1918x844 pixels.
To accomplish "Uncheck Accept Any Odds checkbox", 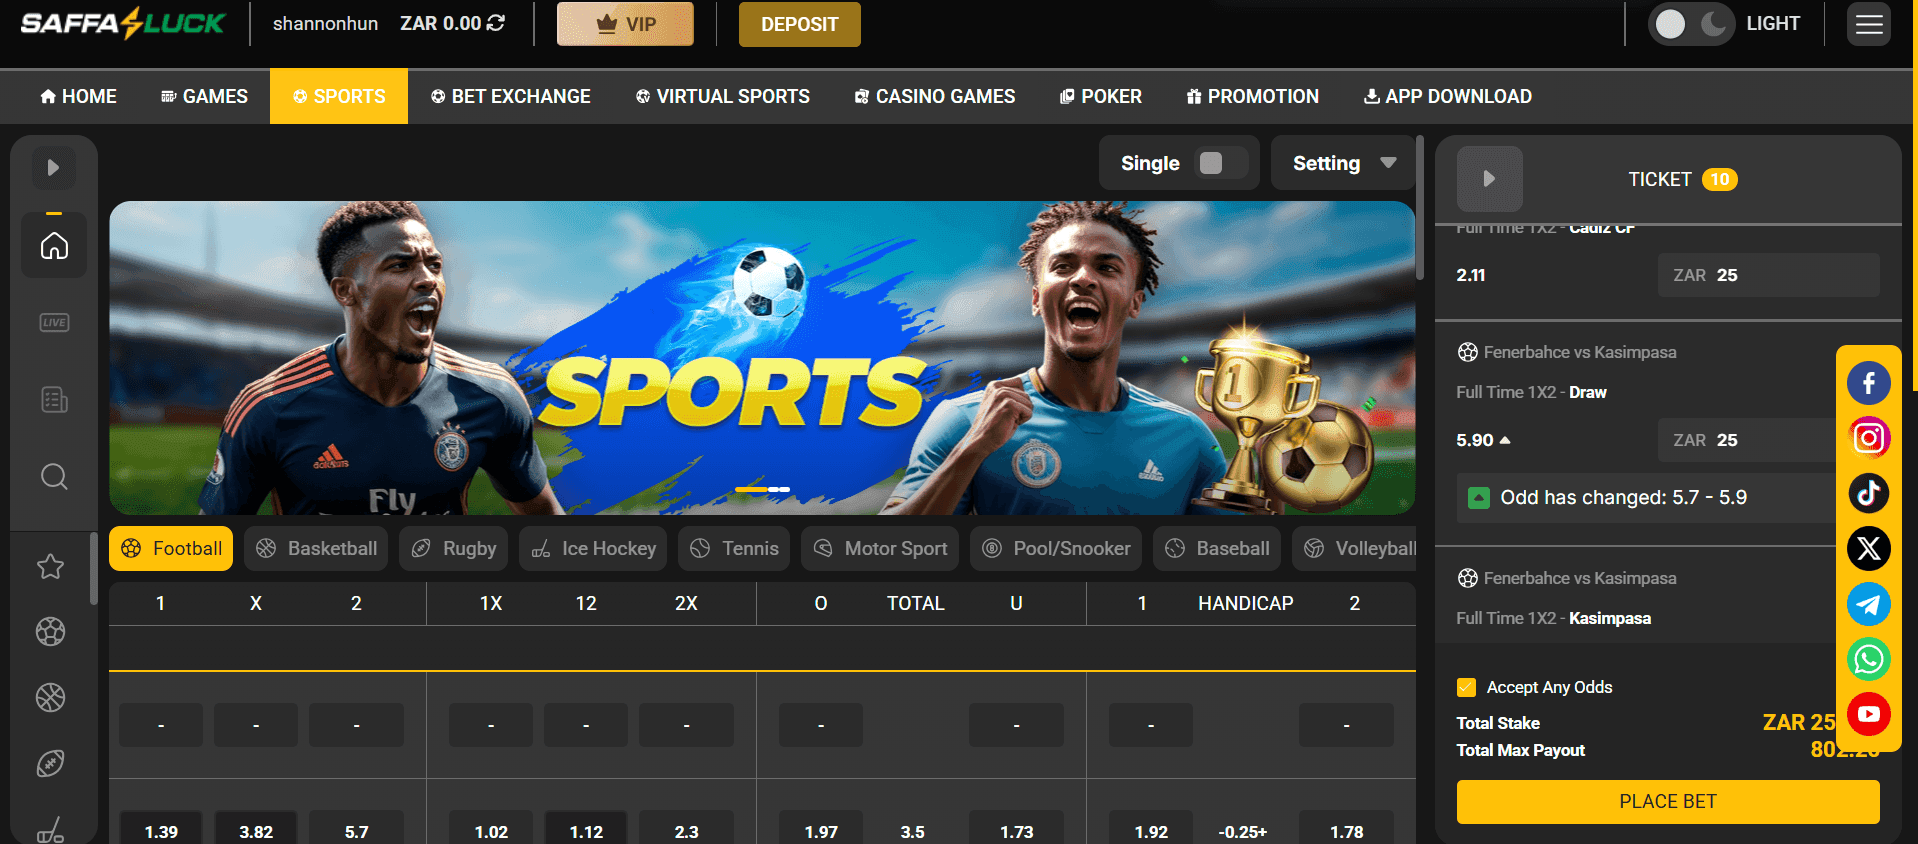I will [x=1466, y=687].
